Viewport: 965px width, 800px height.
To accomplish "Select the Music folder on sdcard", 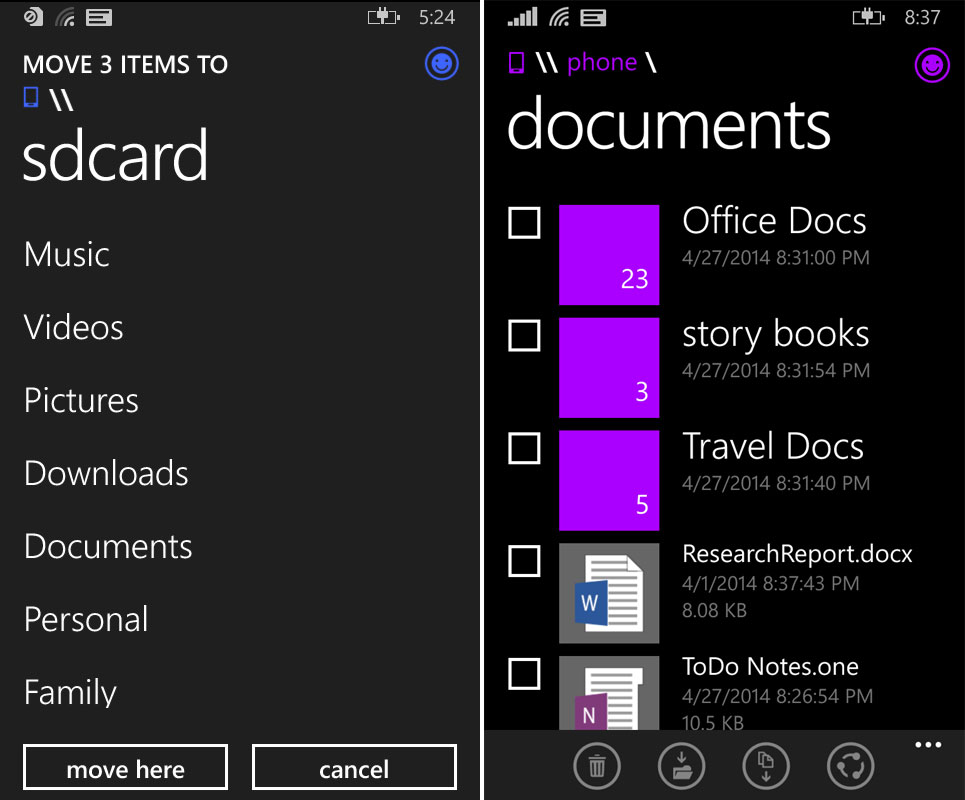I will [67, 254].
